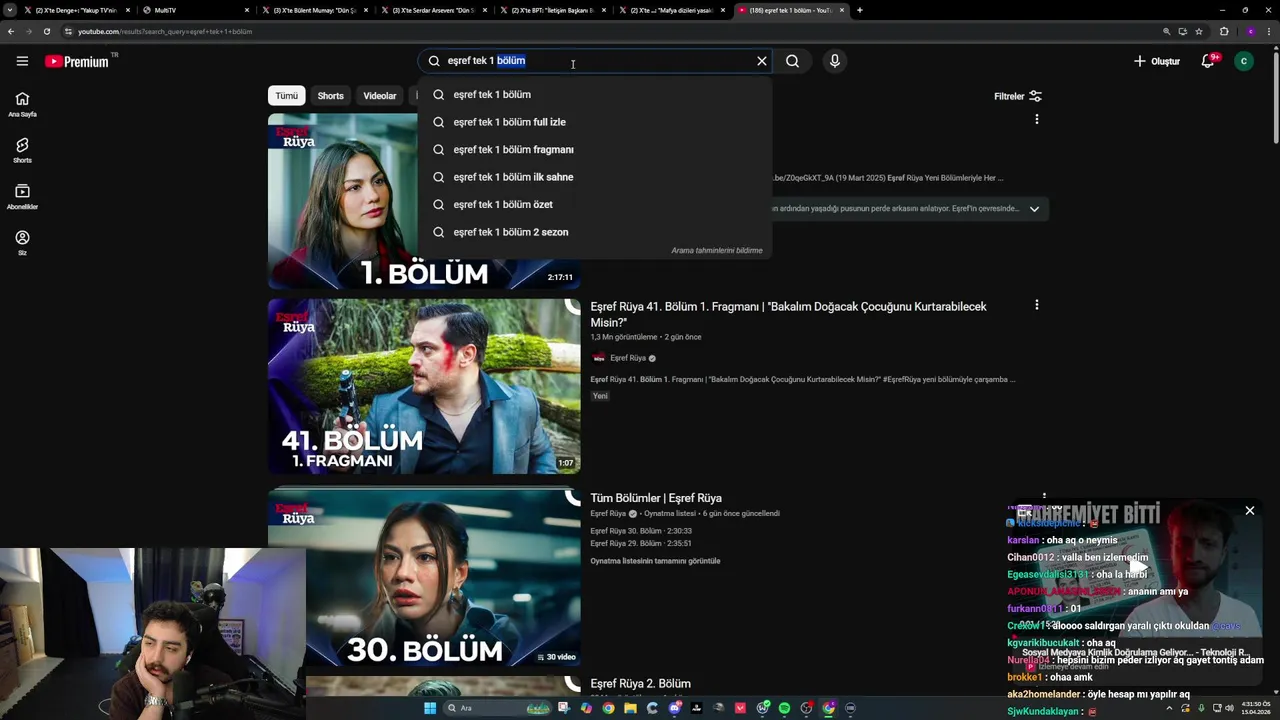The height and width of the screenshot is (720, 1280).
Task: Open the taskbar clock and date
Action: pyautogui.click(x=1257, y=708)
